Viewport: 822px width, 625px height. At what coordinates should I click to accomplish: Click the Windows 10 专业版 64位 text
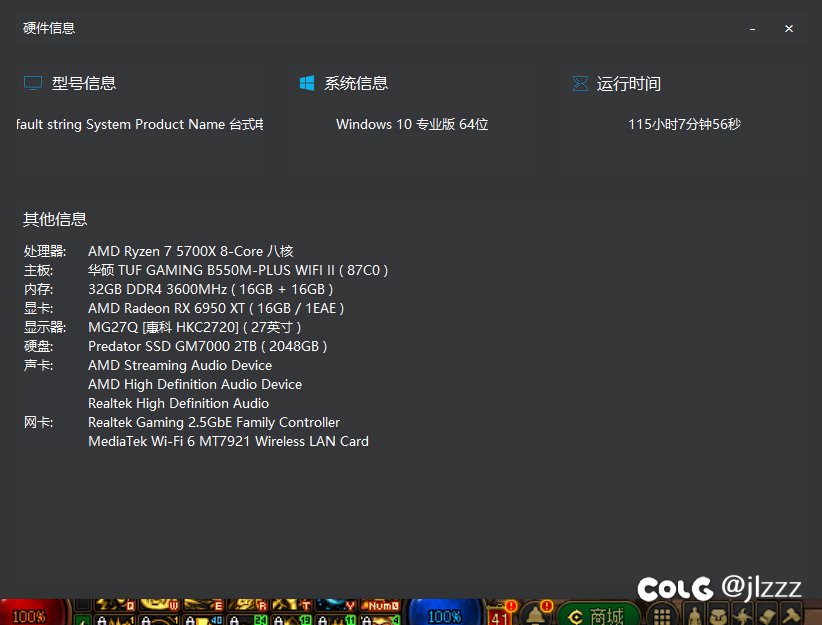pyautogui.click(x=412, y=124)
